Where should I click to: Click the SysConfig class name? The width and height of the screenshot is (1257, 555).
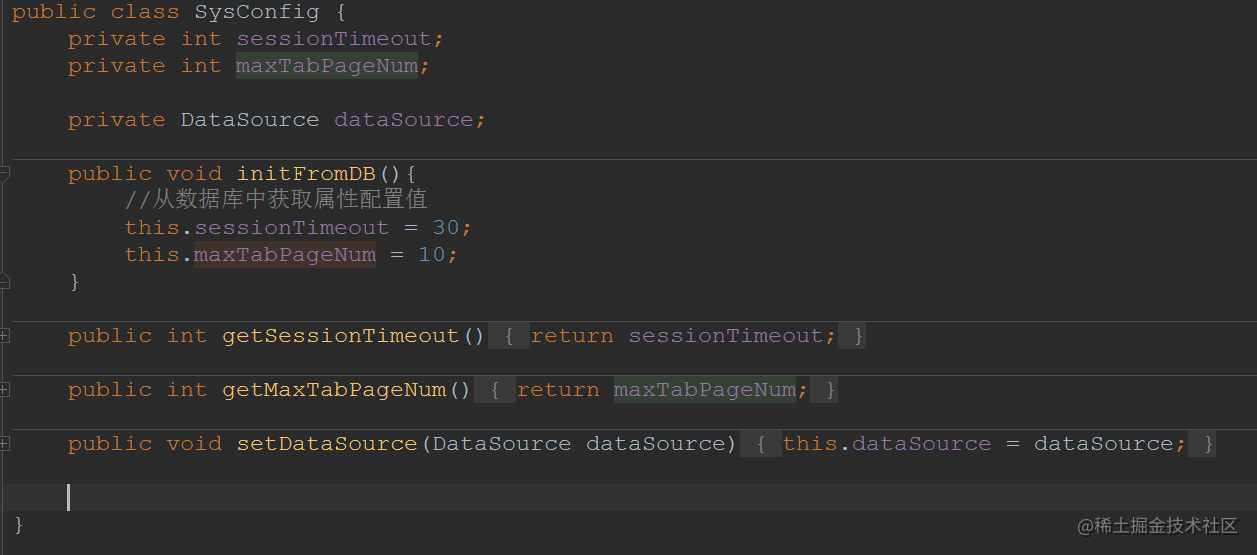click(257, 12)
